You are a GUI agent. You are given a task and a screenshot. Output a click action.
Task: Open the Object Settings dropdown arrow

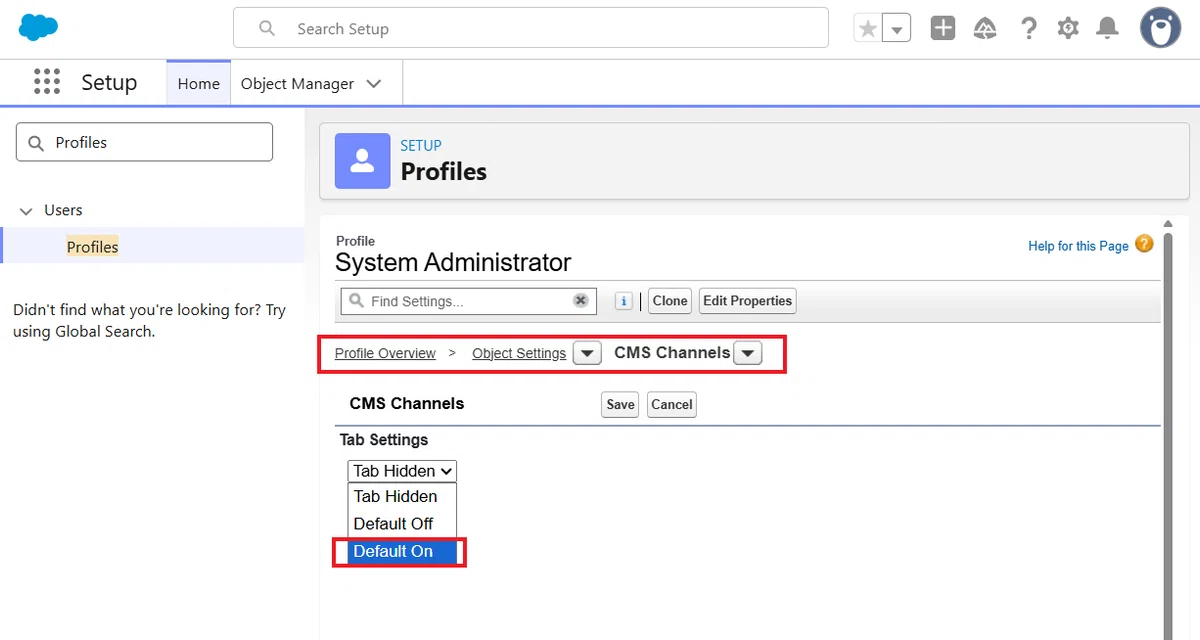(x=587, y=353)
